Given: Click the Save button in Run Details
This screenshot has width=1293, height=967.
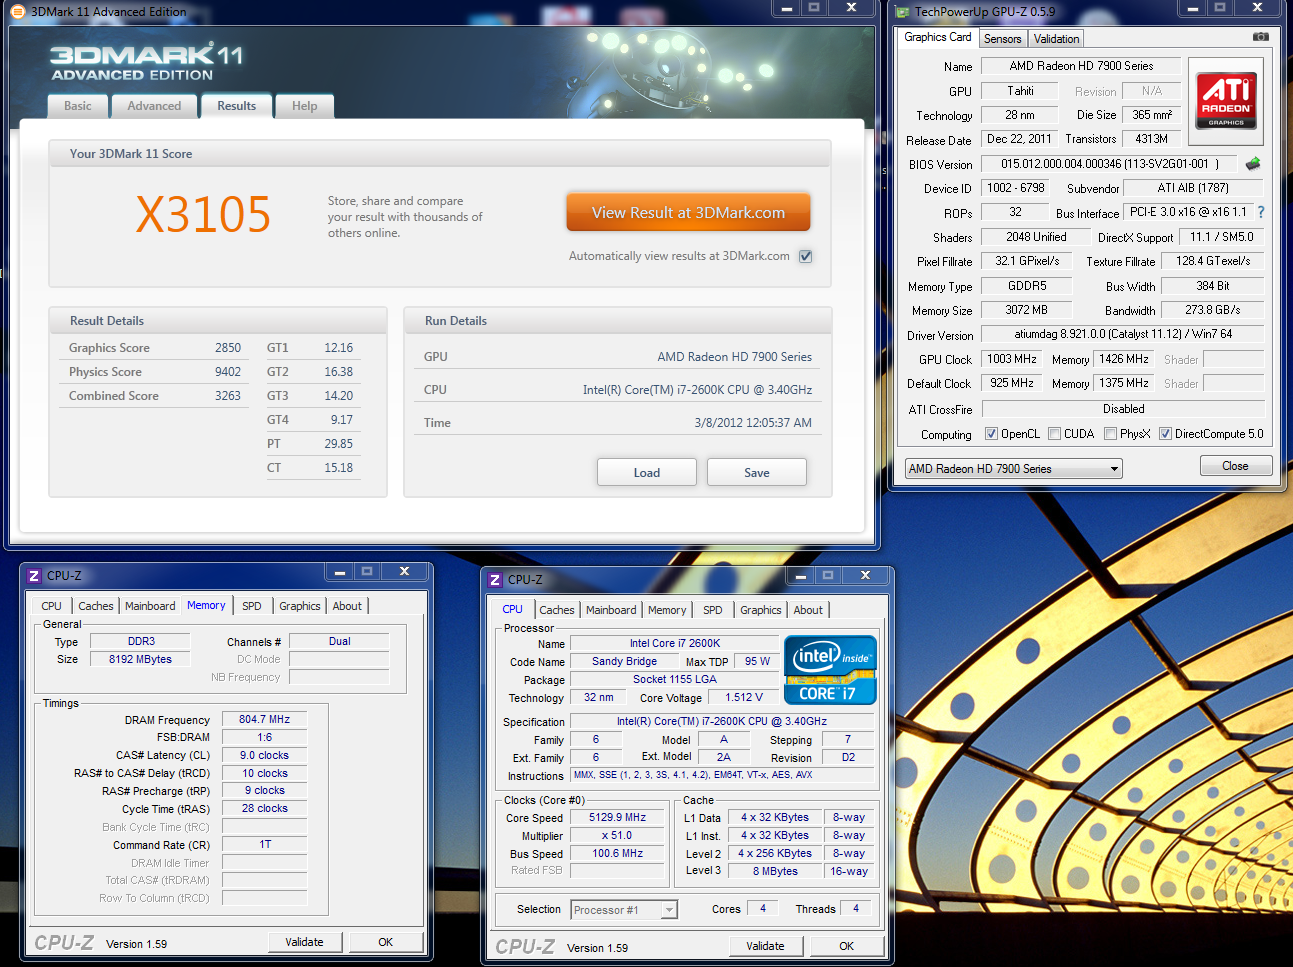Looking at the screenshot, I should point(757,473).
